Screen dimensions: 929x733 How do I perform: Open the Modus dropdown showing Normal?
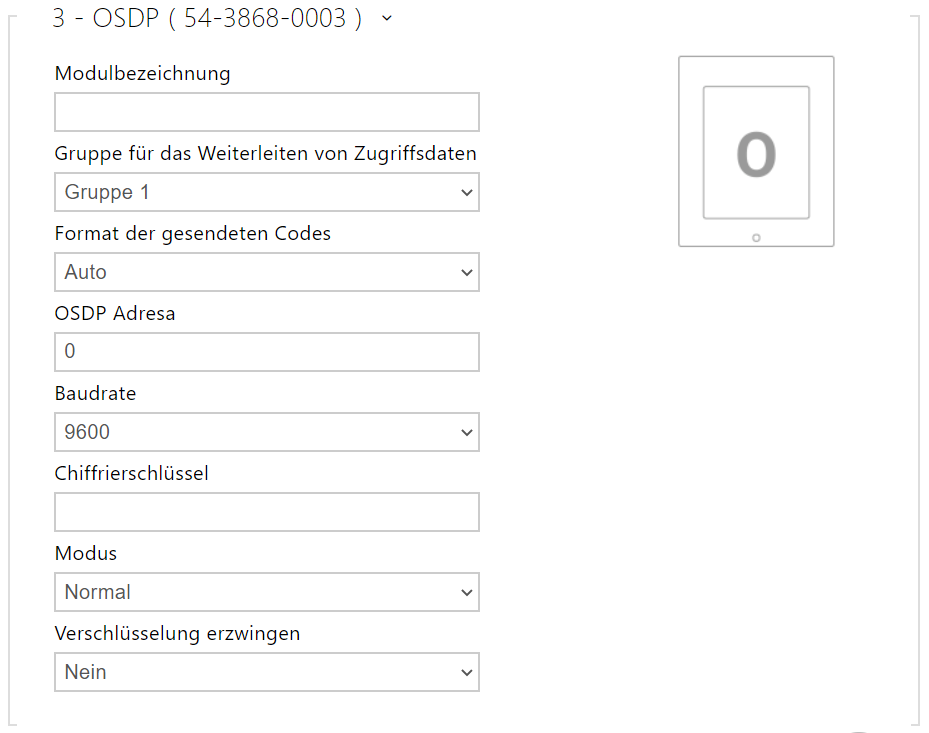(x=267, y=592)
